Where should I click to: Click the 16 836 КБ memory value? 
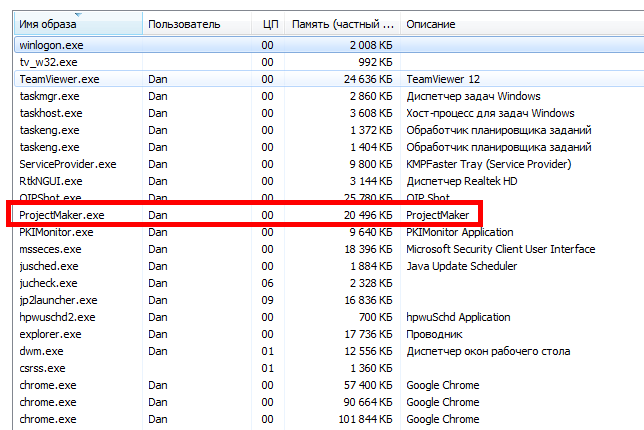click(x=368, y=300)
